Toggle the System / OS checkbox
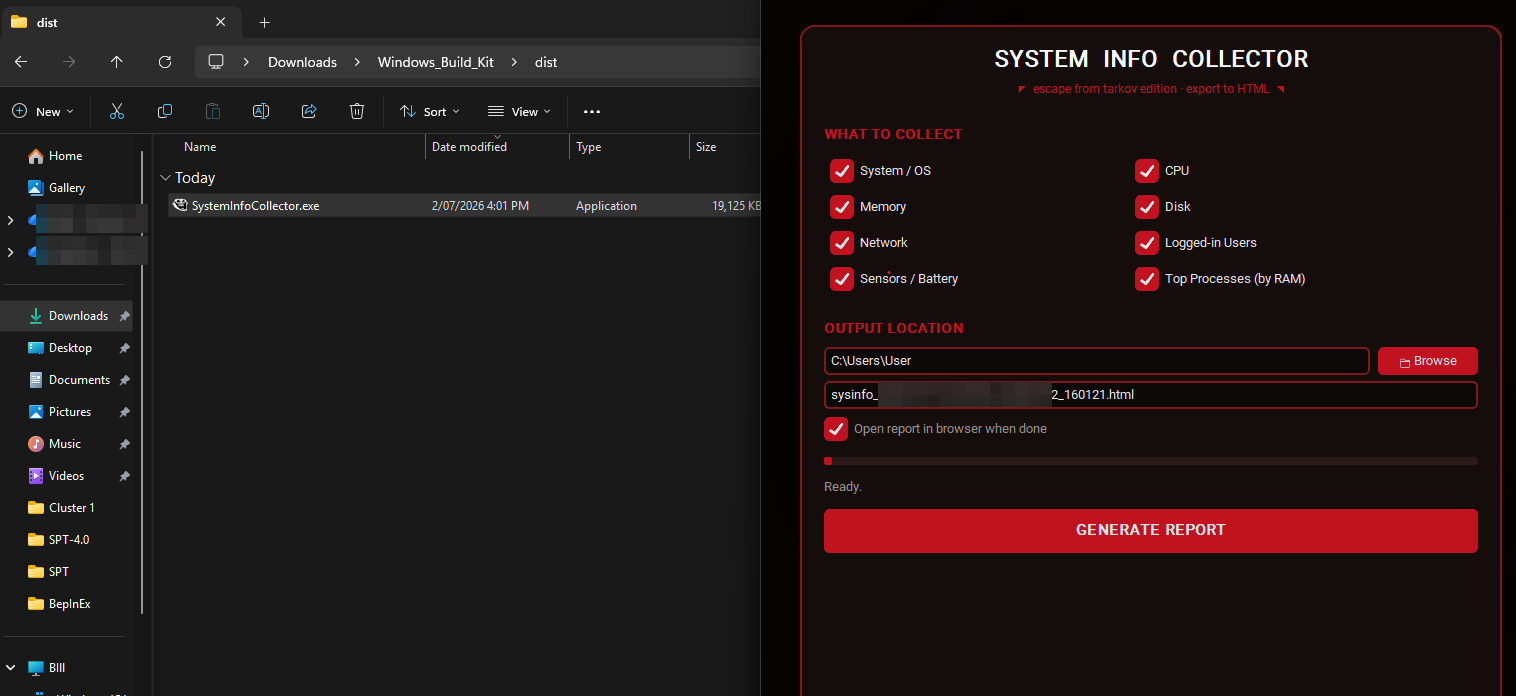The image size is (1516, 696). (x=841, y=171)
